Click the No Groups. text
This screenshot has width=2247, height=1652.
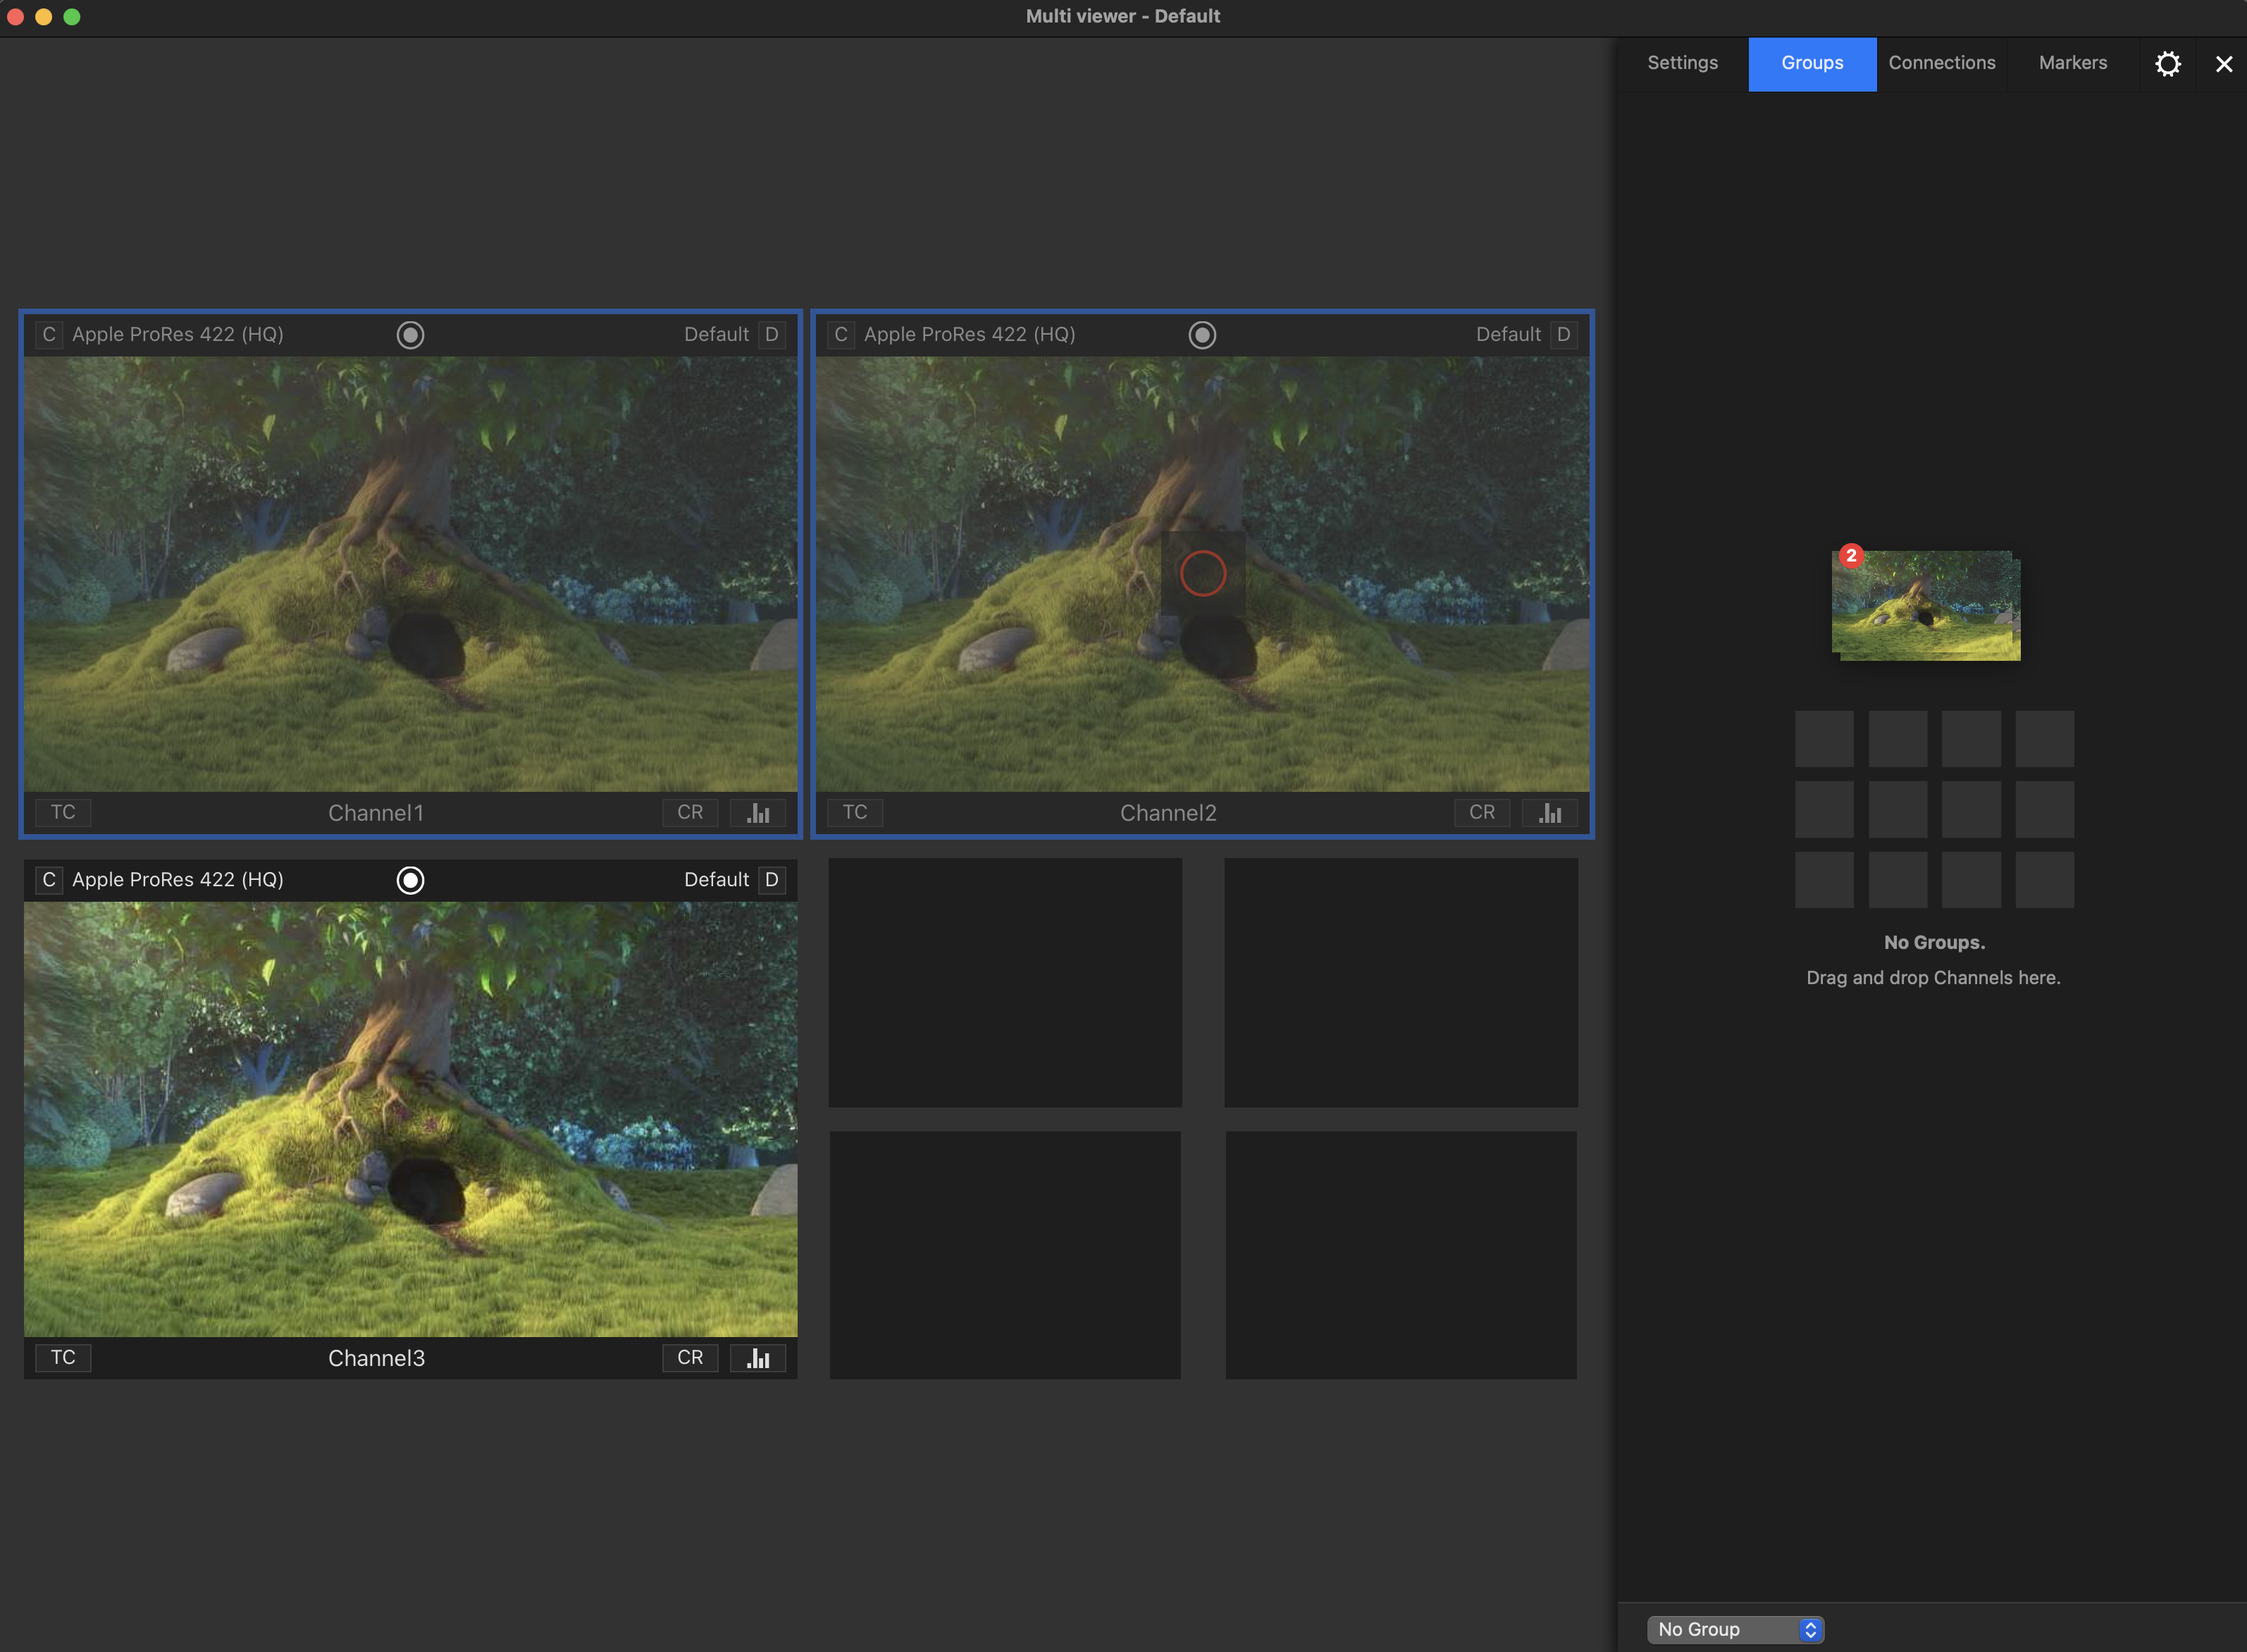[x=1934, y=942]
